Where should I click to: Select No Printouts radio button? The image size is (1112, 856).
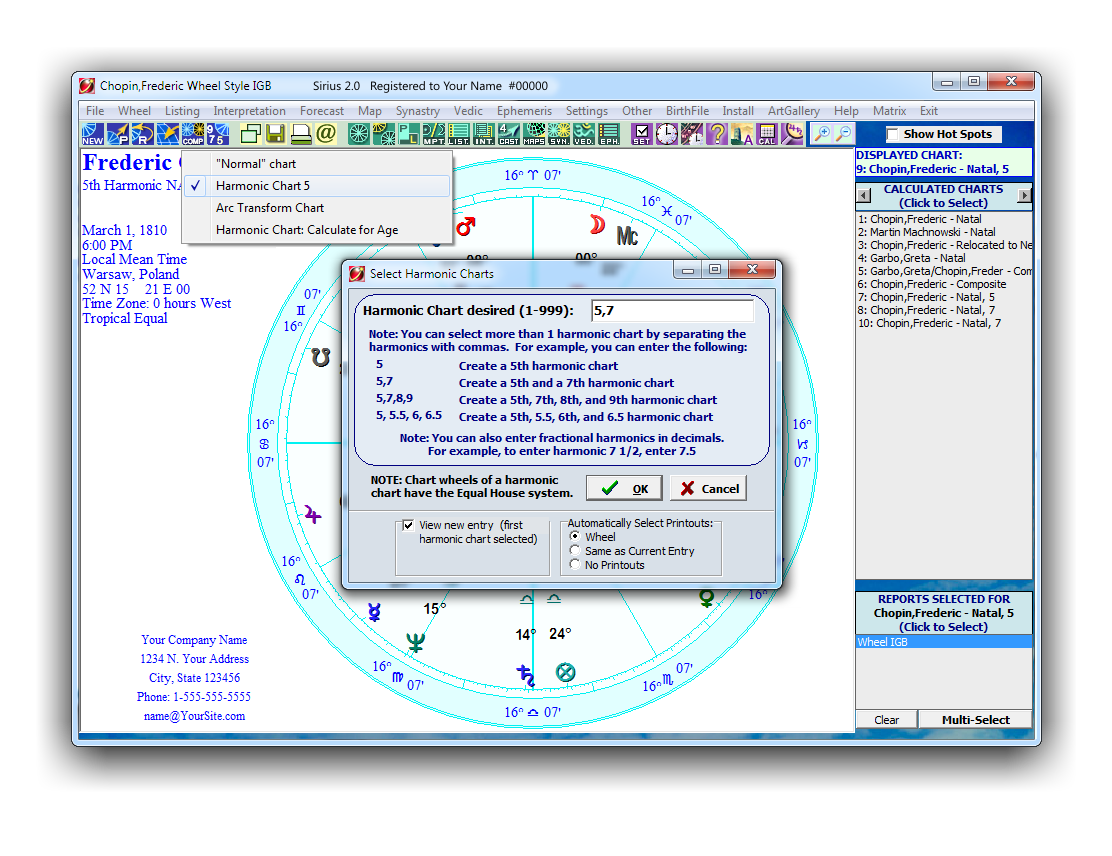[574, 565]
